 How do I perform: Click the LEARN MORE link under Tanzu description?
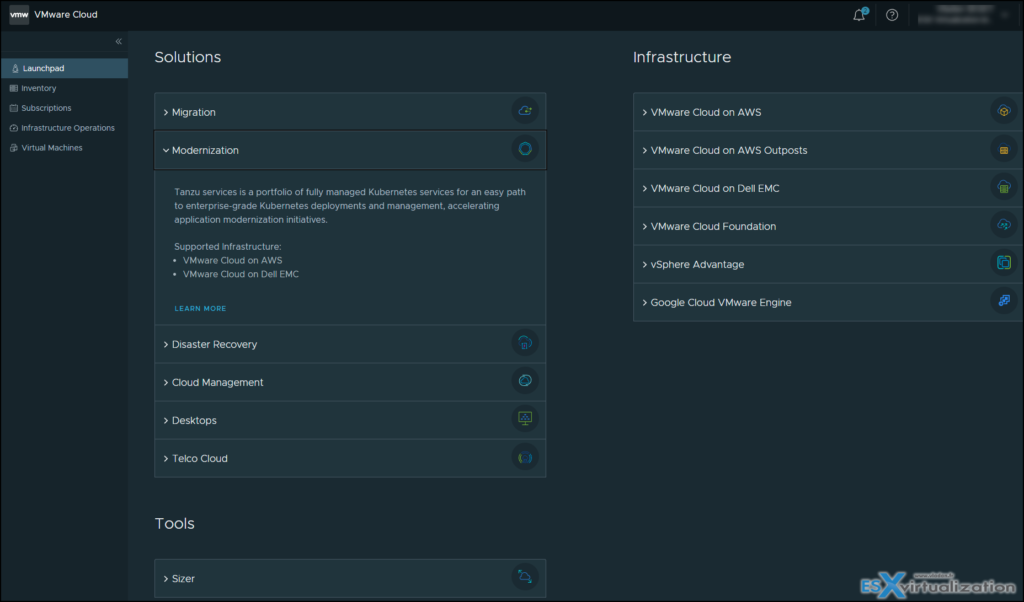(x=200, y=308)
